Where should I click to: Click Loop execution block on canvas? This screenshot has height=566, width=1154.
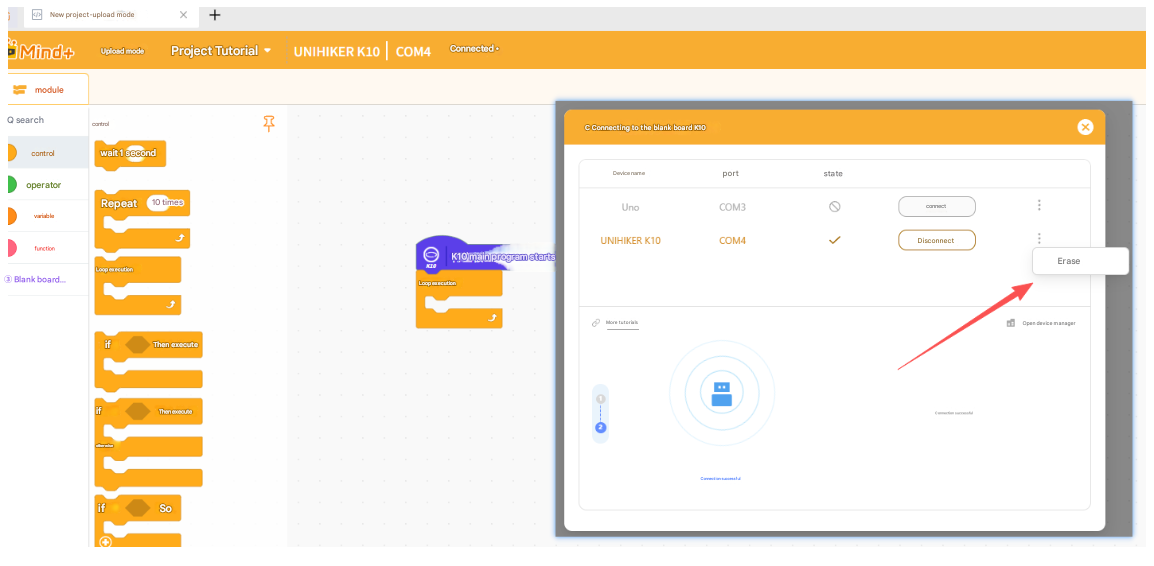pos(459,300)
